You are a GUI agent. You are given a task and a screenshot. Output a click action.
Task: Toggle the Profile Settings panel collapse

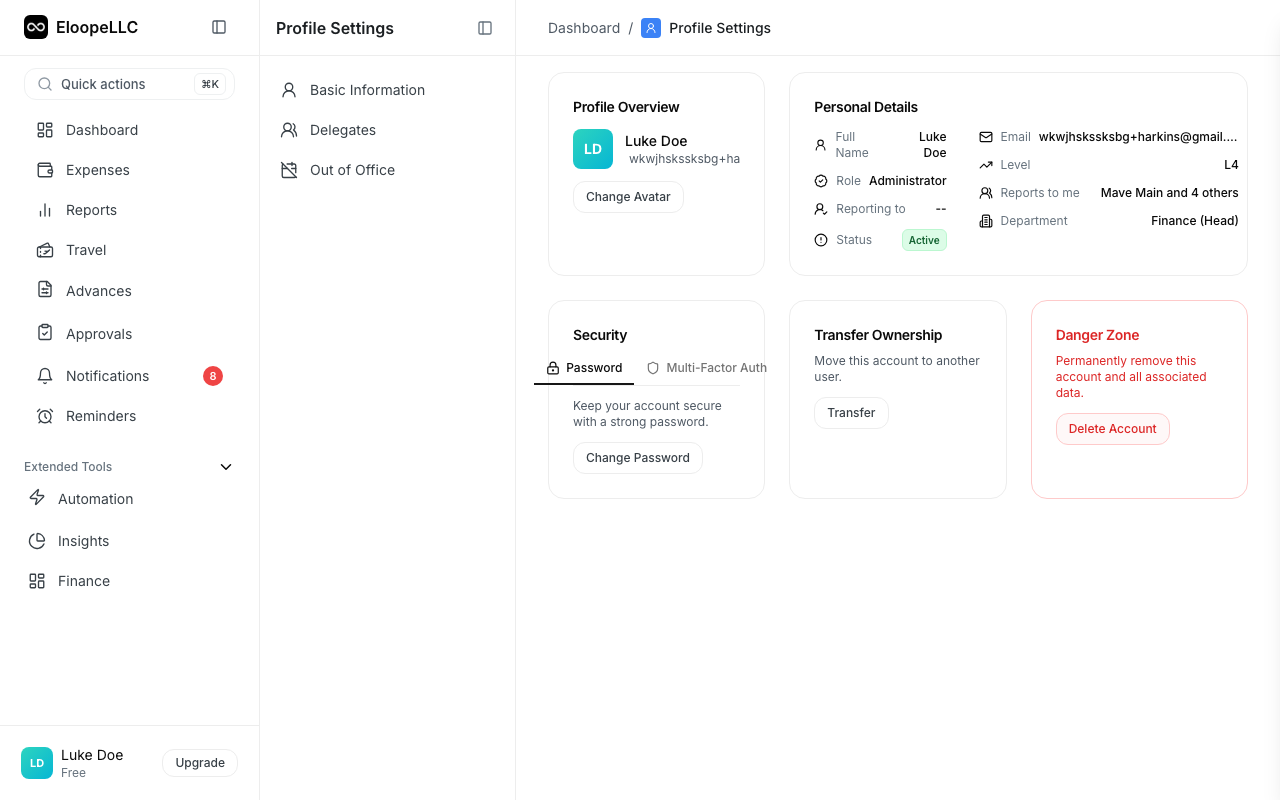(x=485, y=28)
